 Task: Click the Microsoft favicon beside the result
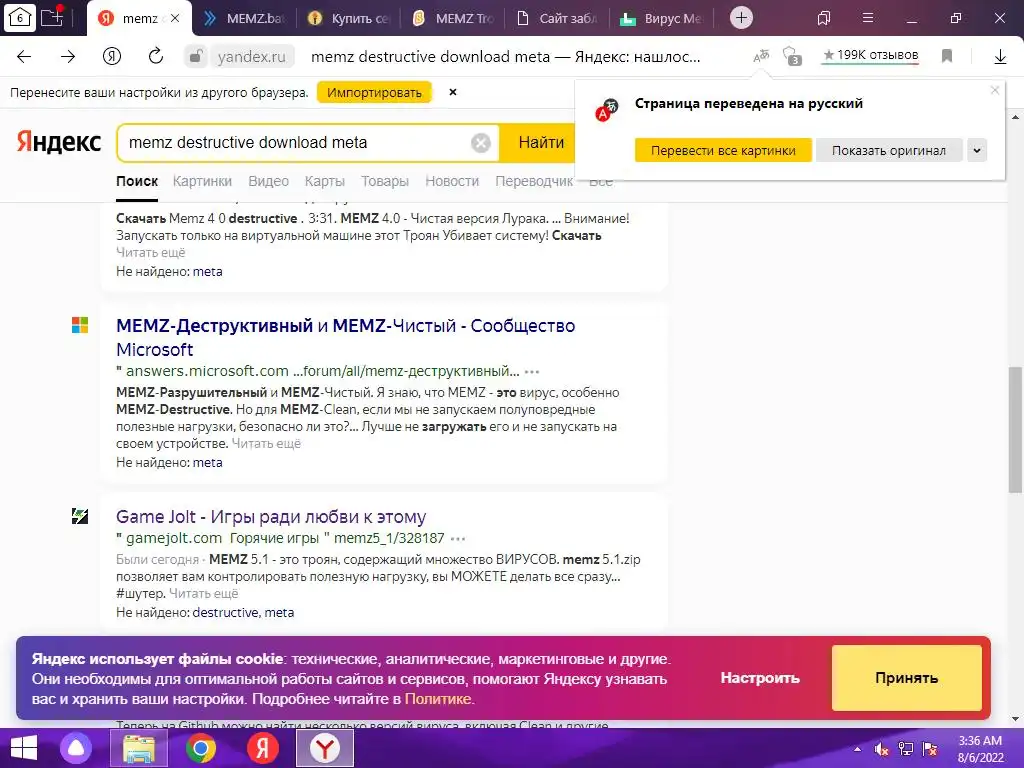click(x=80, y=325)
